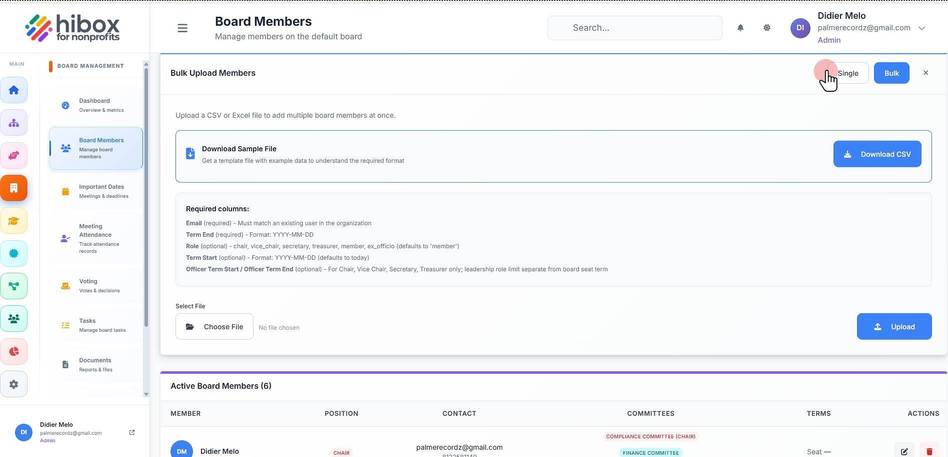Click the DI user avatar in header
The width and height of the screenshot is (948, 457).
coord(800,28)
